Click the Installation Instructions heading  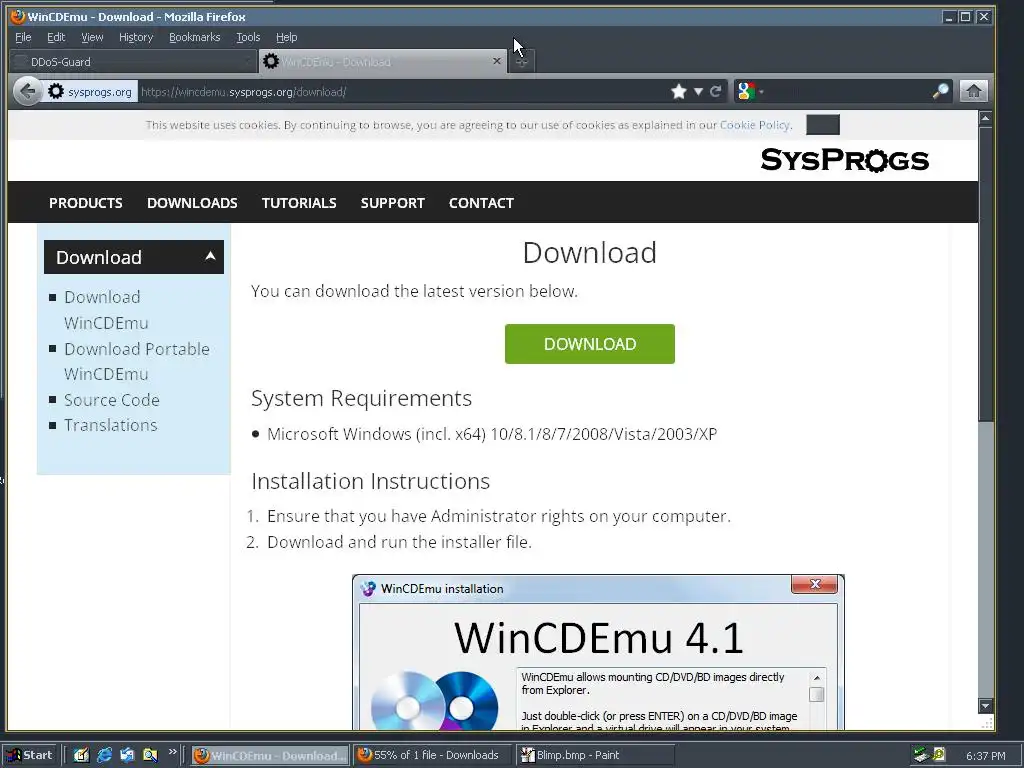[370, 481]
